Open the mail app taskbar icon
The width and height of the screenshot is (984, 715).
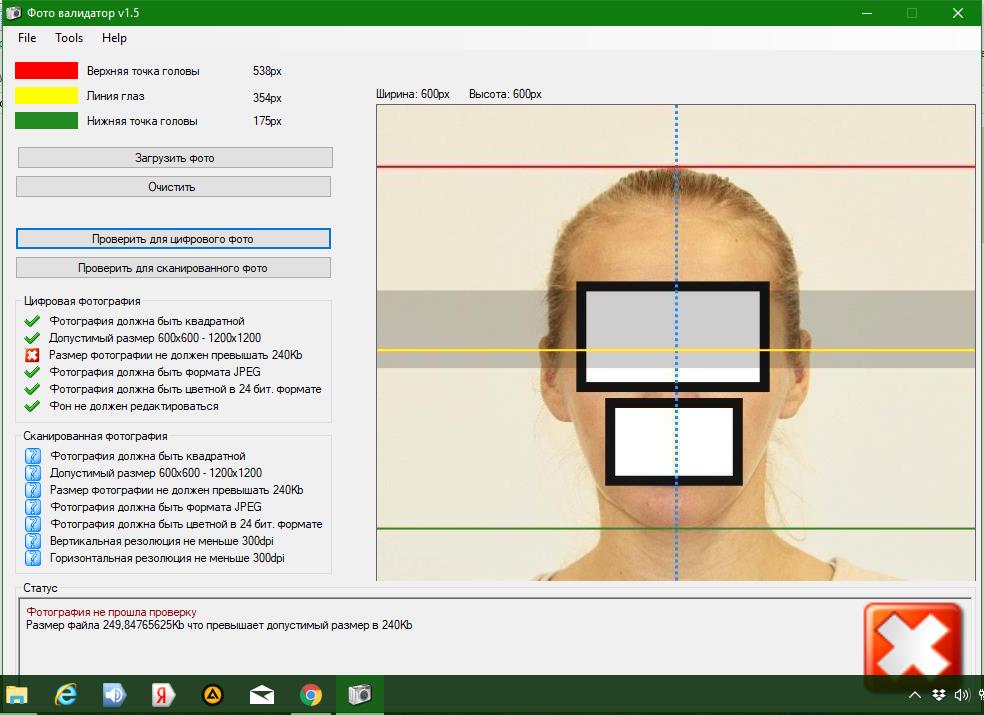(262, 695)
